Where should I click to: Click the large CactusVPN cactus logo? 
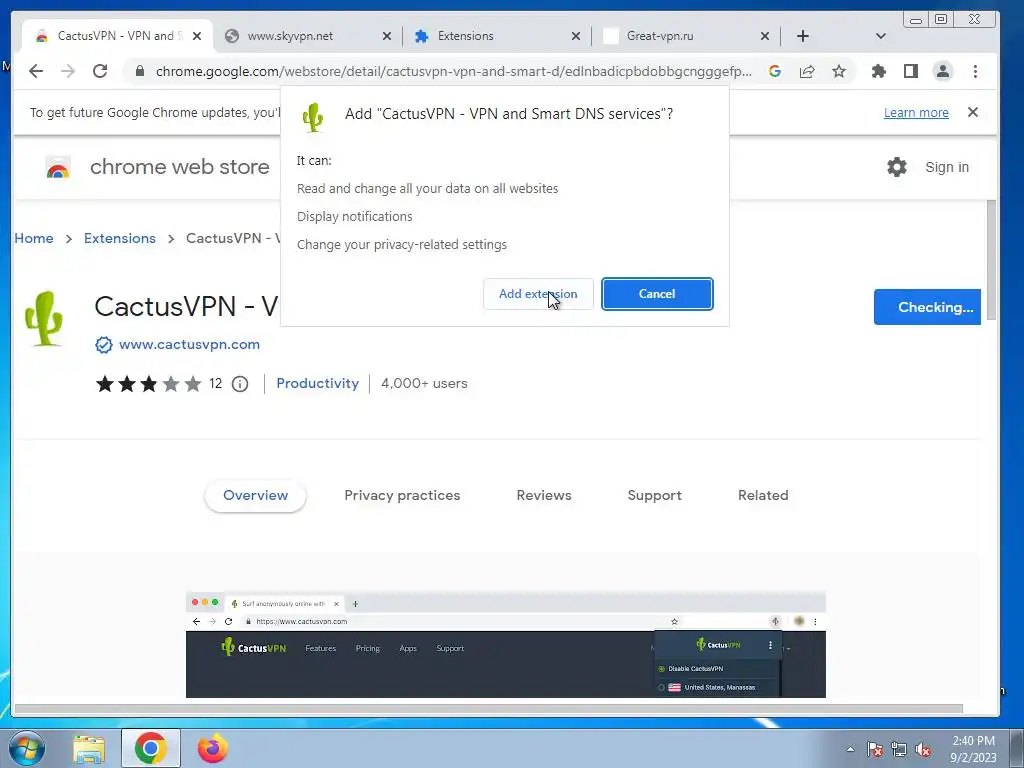click(x=44, y=319)
